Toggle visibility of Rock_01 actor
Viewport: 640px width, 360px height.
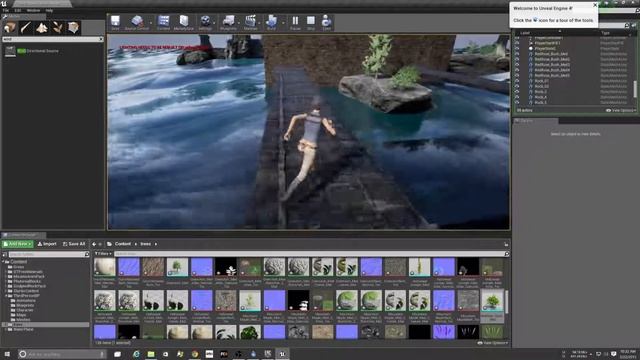click(x=517, y=81)
